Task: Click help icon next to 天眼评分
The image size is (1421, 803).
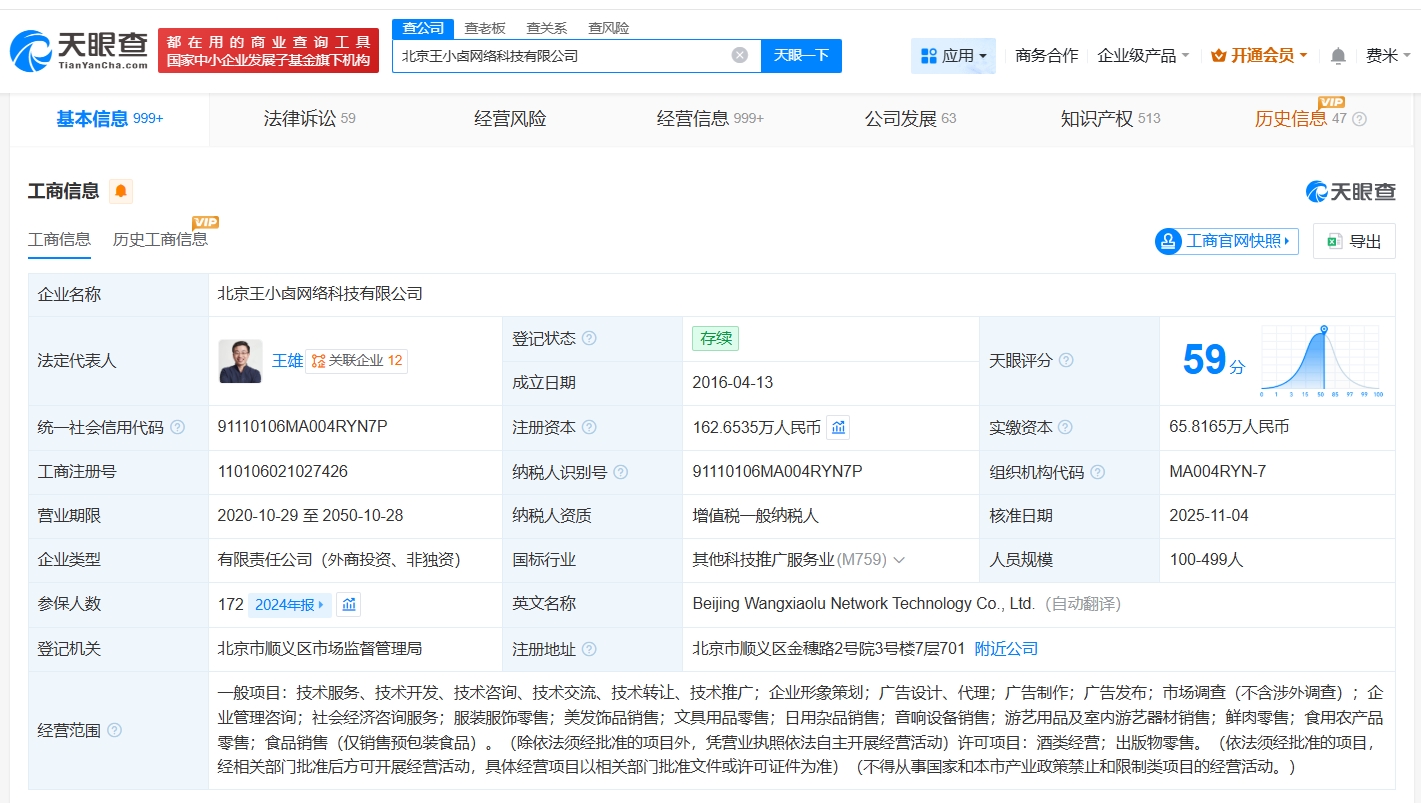Action: 1066,360
